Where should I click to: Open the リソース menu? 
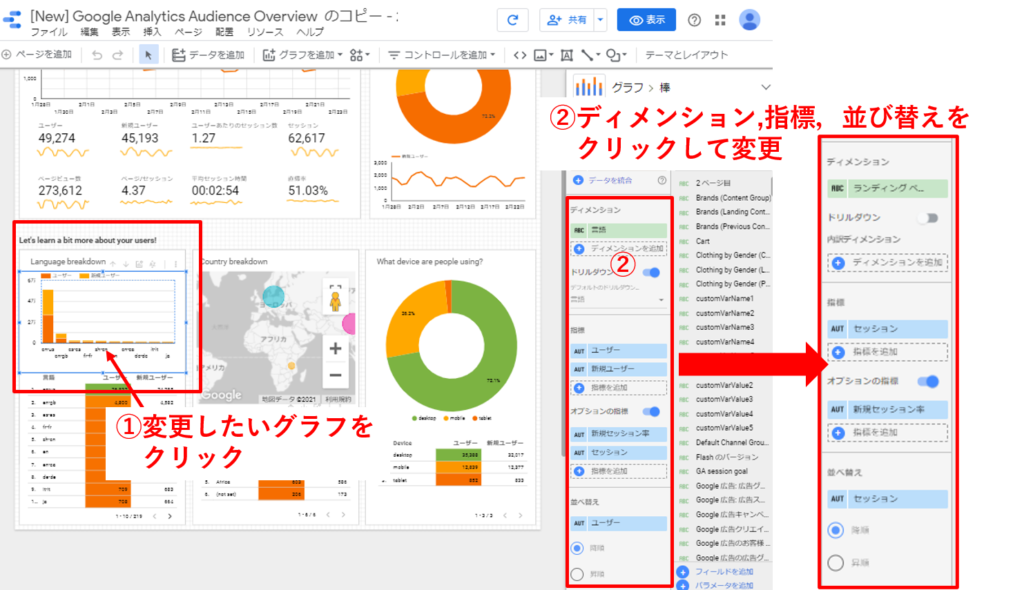tap(265, 32)
